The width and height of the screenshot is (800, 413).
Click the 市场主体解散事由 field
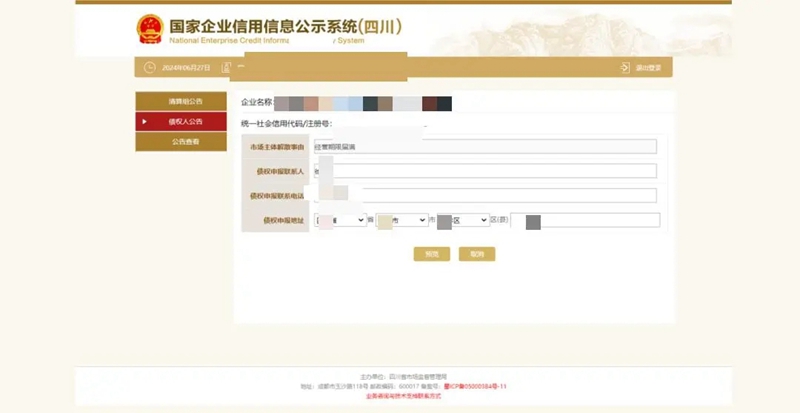click(x=485, y=147)
